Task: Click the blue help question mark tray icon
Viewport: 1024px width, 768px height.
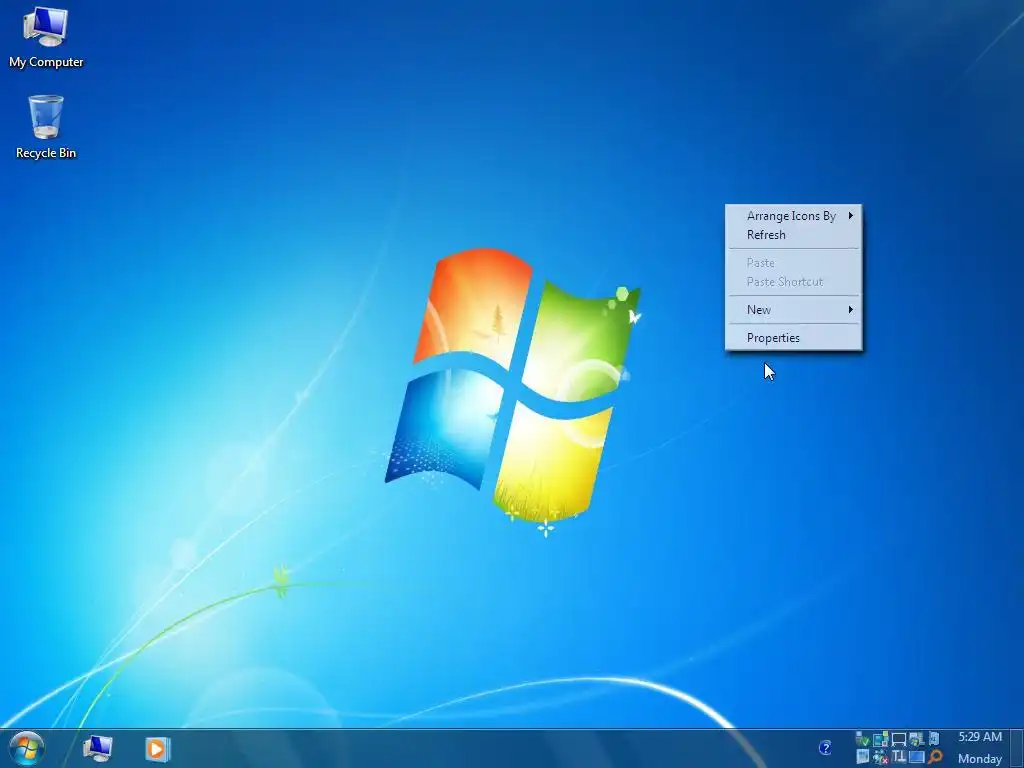Action: [x=825, y=748]
